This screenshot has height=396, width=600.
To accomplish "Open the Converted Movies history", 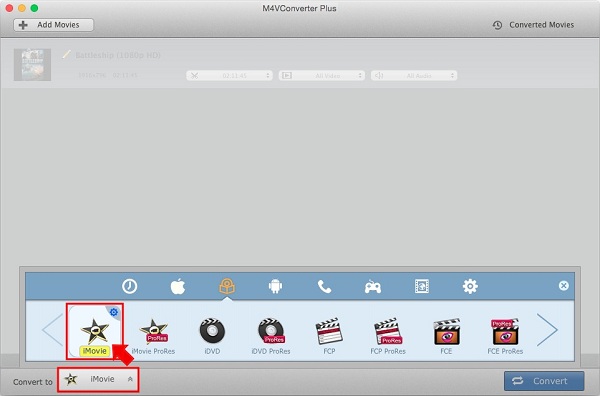I will [533, 25].
